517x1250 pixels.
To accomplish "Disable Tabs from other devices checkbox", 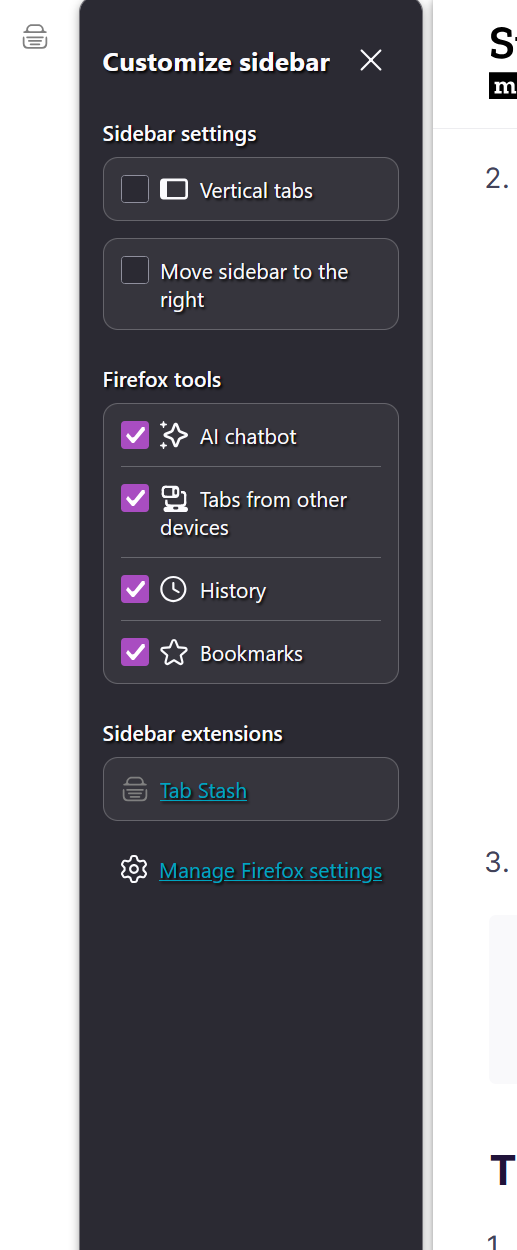I will 135,498.
